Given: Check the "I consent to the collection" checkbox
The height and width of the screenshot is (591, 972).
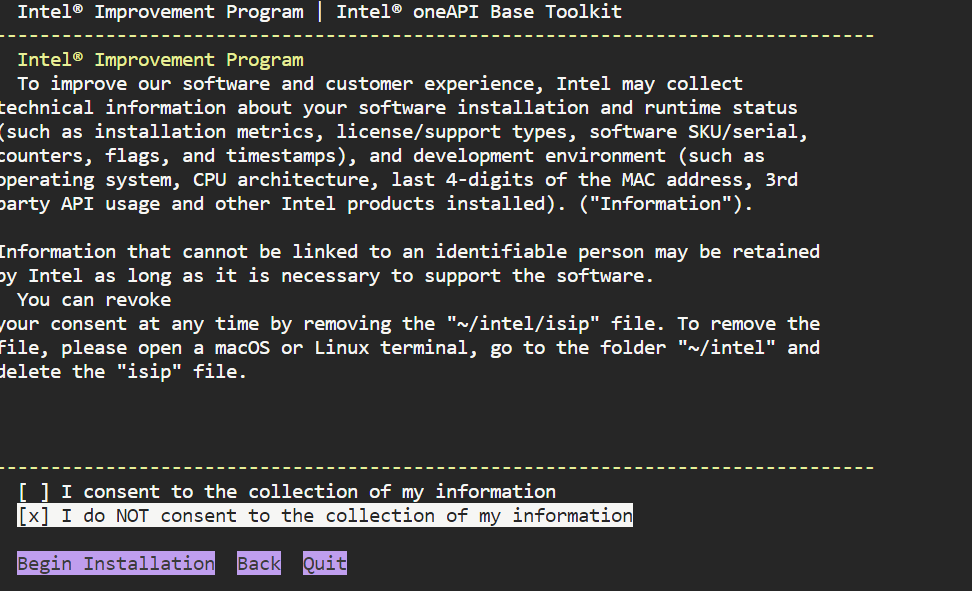Looking at the screenshot, I should coord(34,492).
